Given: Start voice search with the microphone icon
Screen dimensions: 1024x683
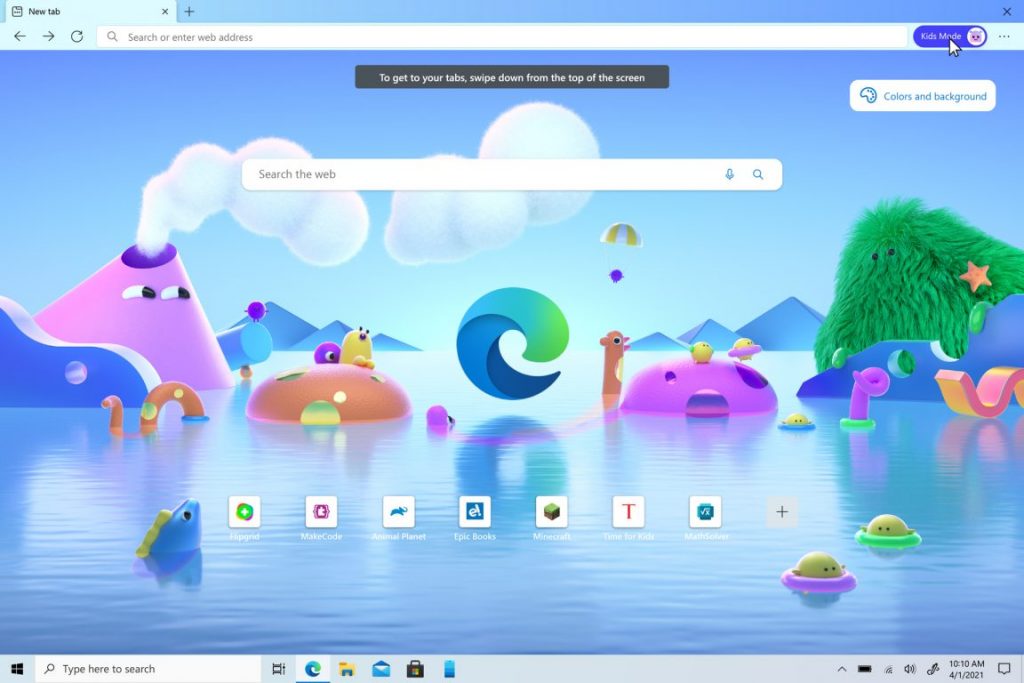Looking at the screenshot, I should (x=729, y=174).
